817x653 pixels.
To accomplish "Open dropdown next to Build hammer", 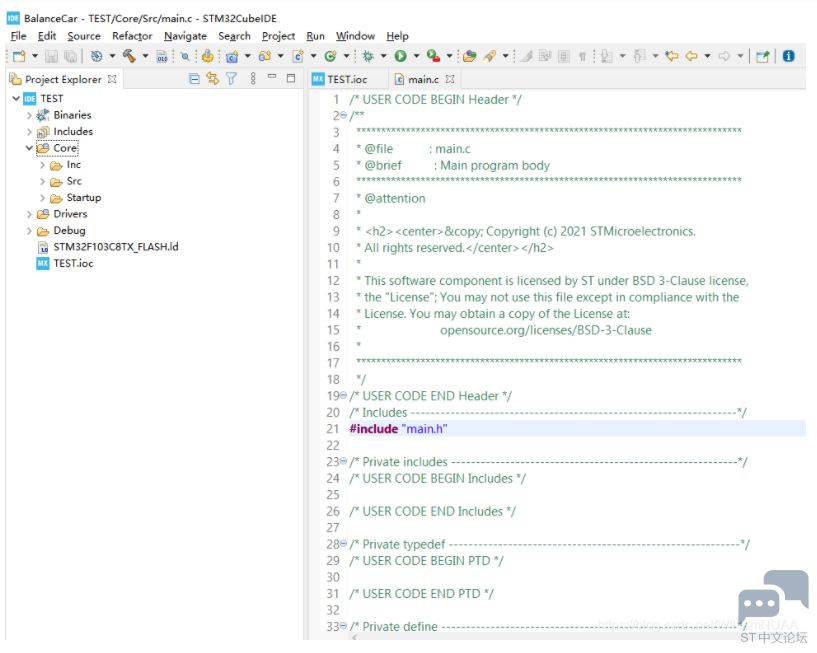I will (145, 56).
